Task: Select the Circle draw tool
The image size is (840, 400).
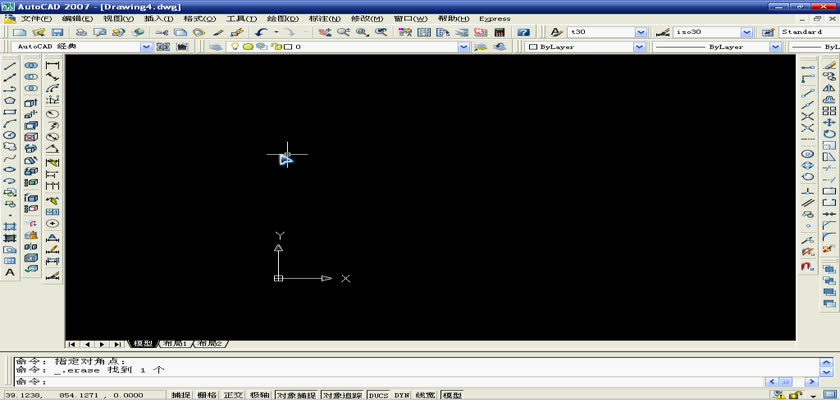Action: [x=10, y=135]
